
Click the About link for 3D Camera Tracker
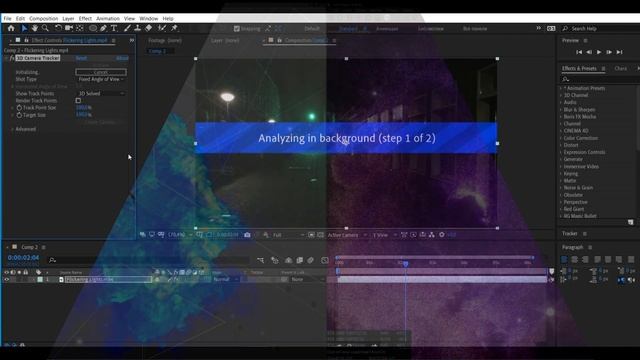click(x=122, y=58)
